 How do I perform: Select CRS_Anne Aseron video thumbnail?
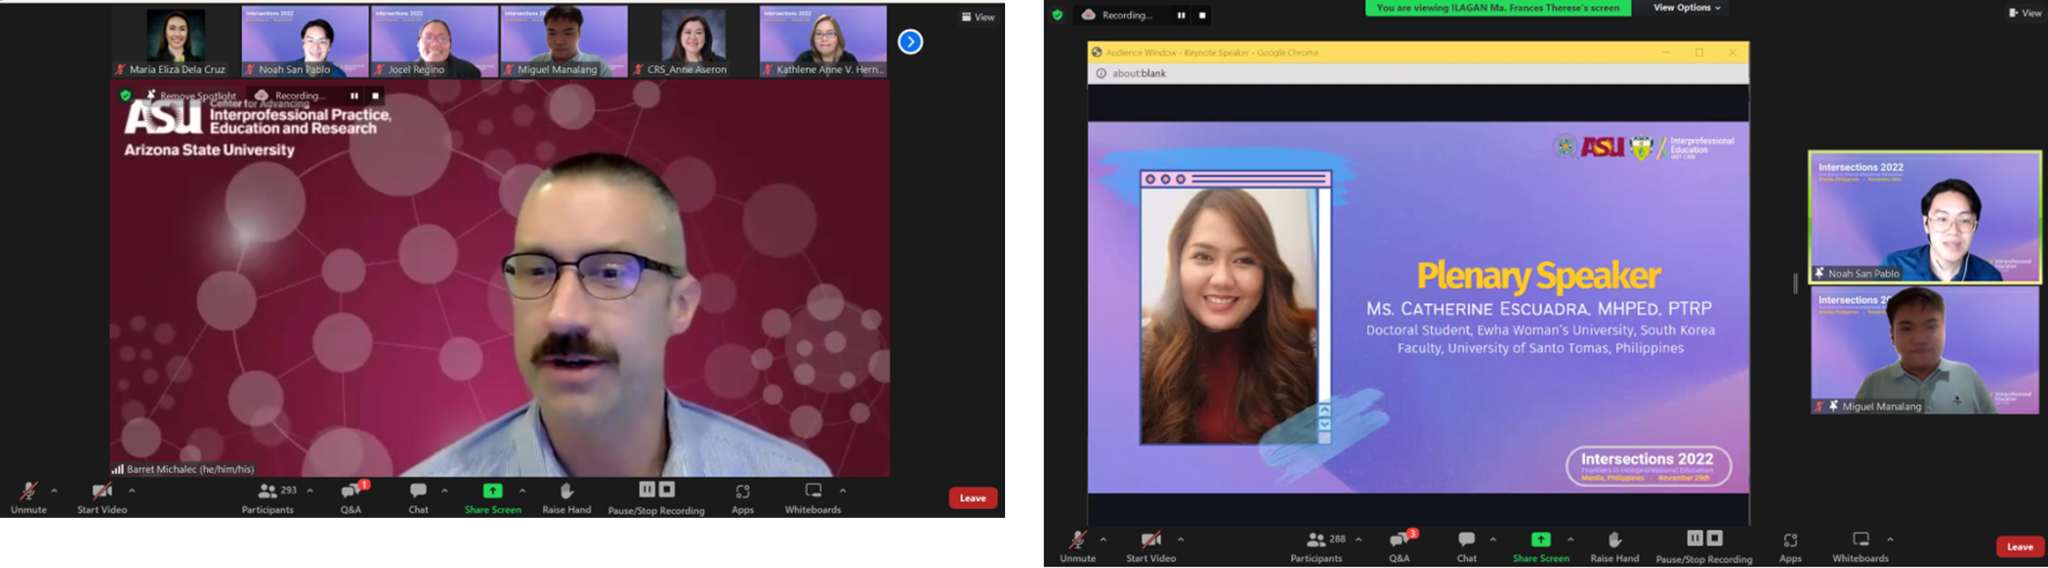[693, 41]
